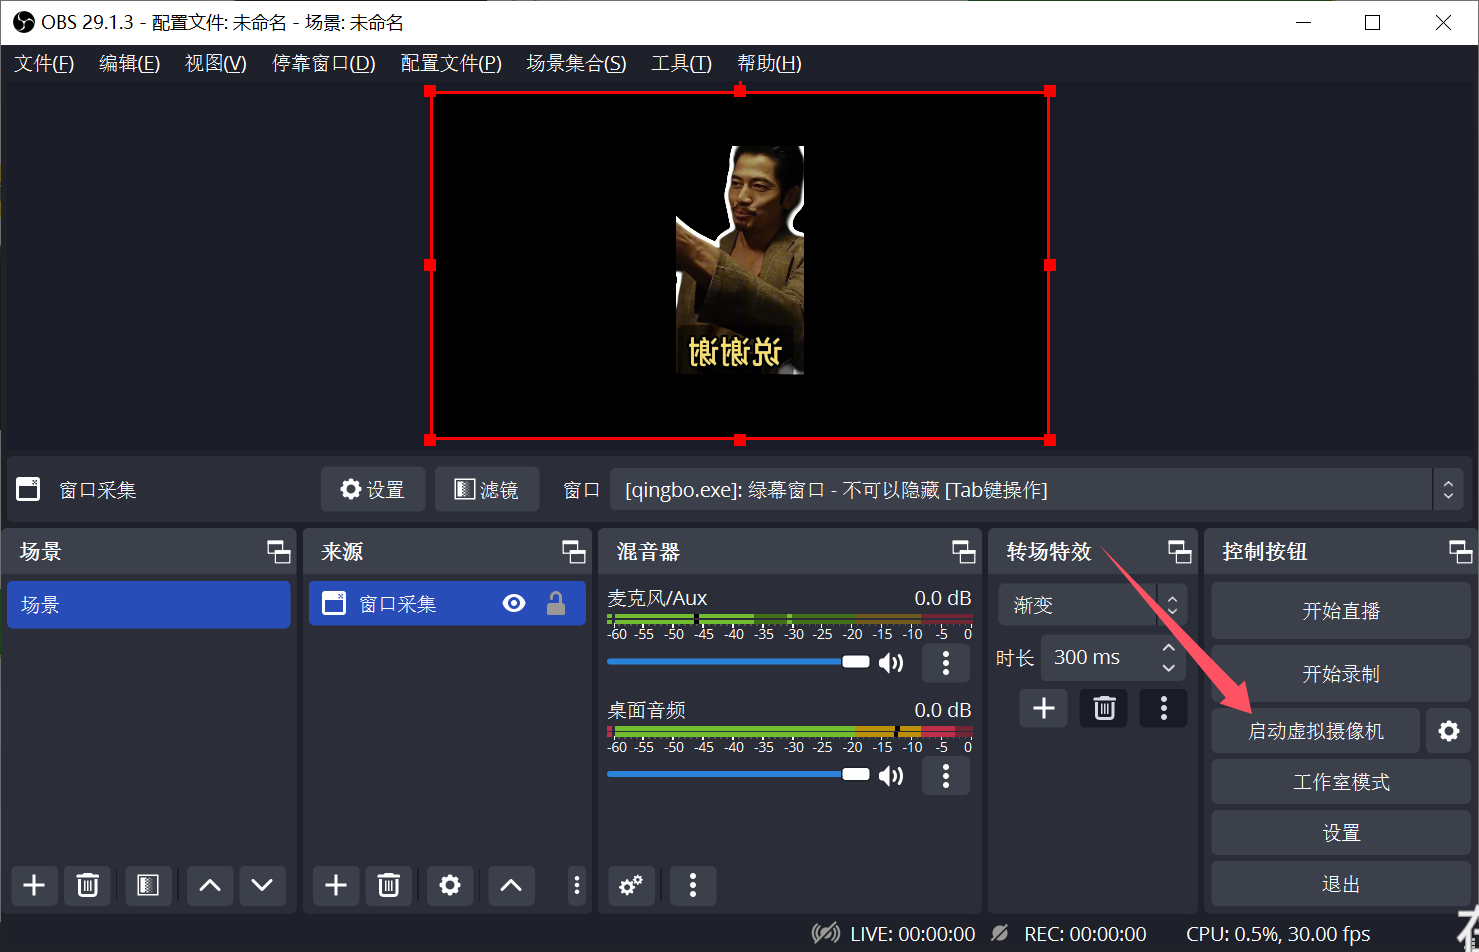The width and height of the screenshot is (1479, 952).
Task: Click the LIVE: 00:00:00 status text
Action: (x=912, y=934)
